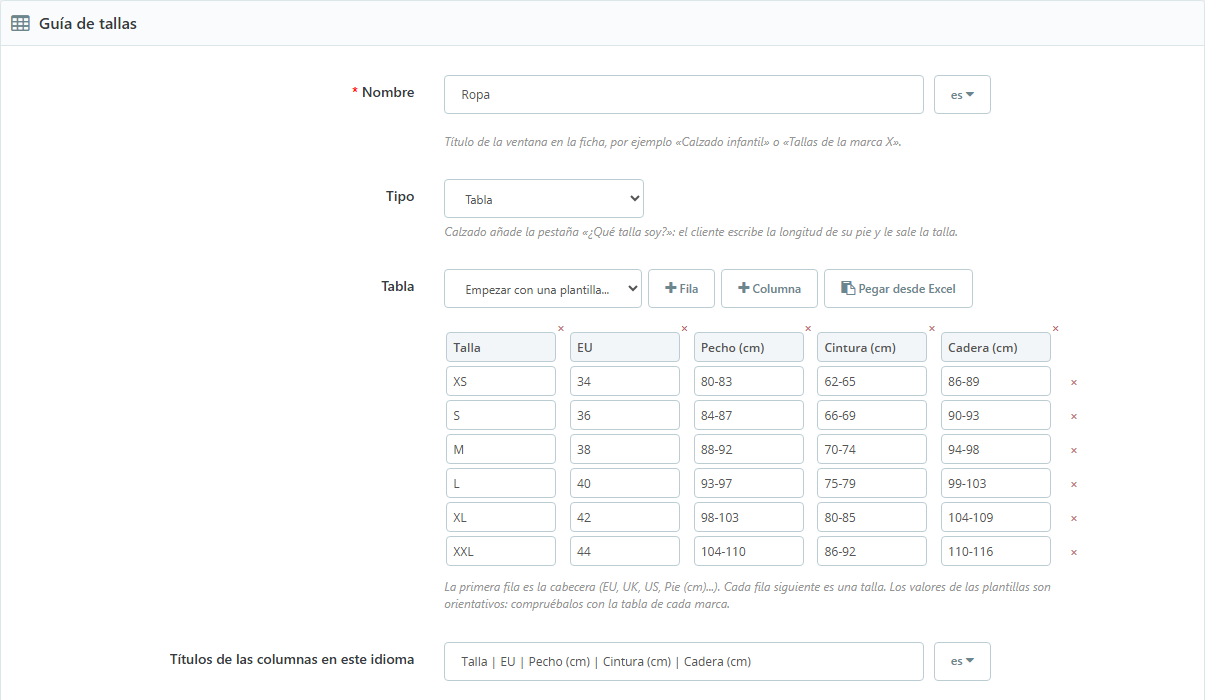Remove the XS row with its x

(1074, 382)
